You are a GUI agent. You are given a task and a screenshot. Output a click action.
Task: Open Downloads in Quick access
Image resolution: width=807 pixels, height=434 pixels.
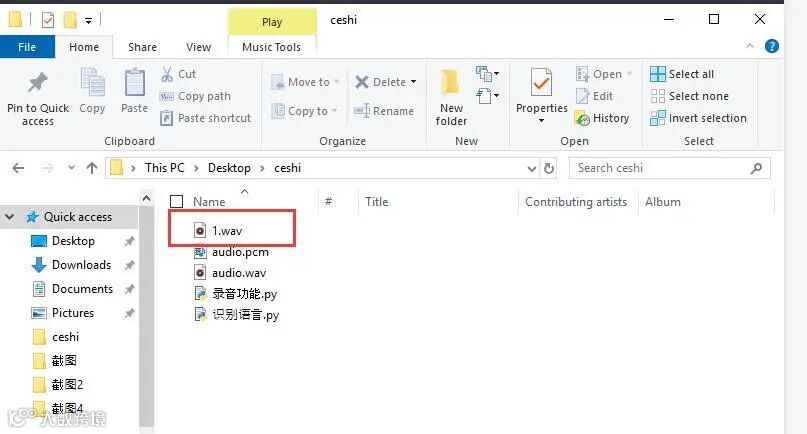click(x=72, y=265)
